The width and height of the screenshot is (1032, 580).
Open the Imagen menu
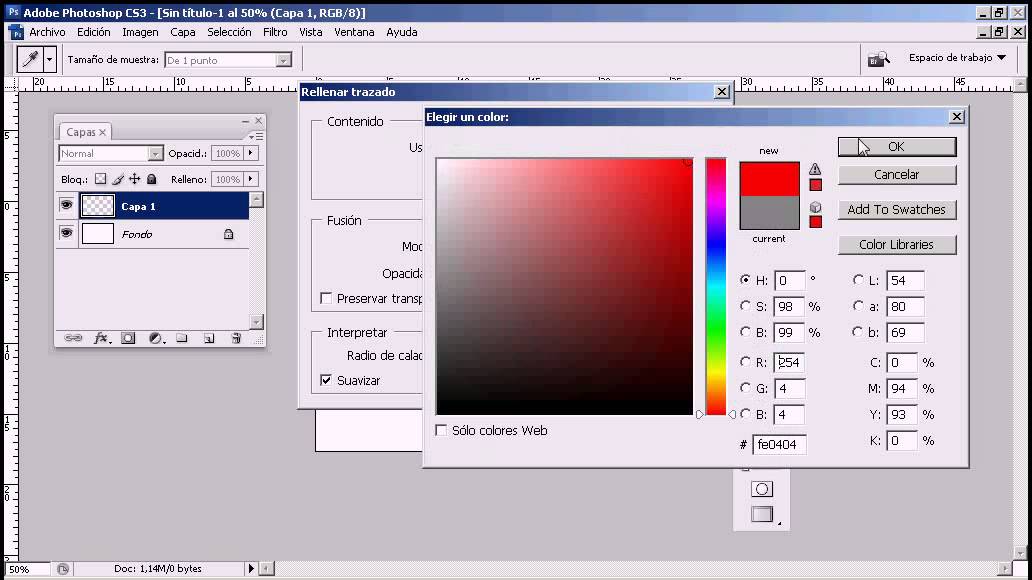(140, 32)
